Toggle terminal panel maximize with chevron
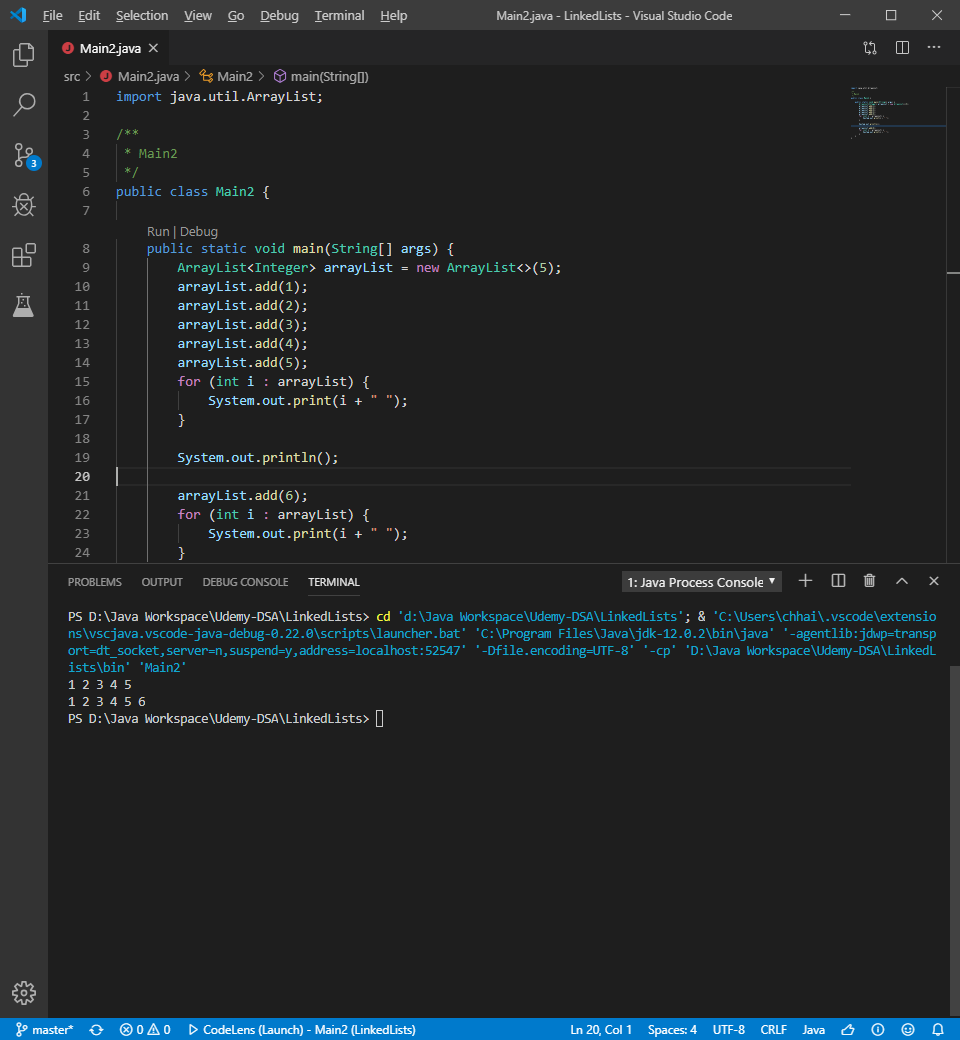Viewport: 960px width, 1040px height. pyautogui.click(x=902, y=581)
